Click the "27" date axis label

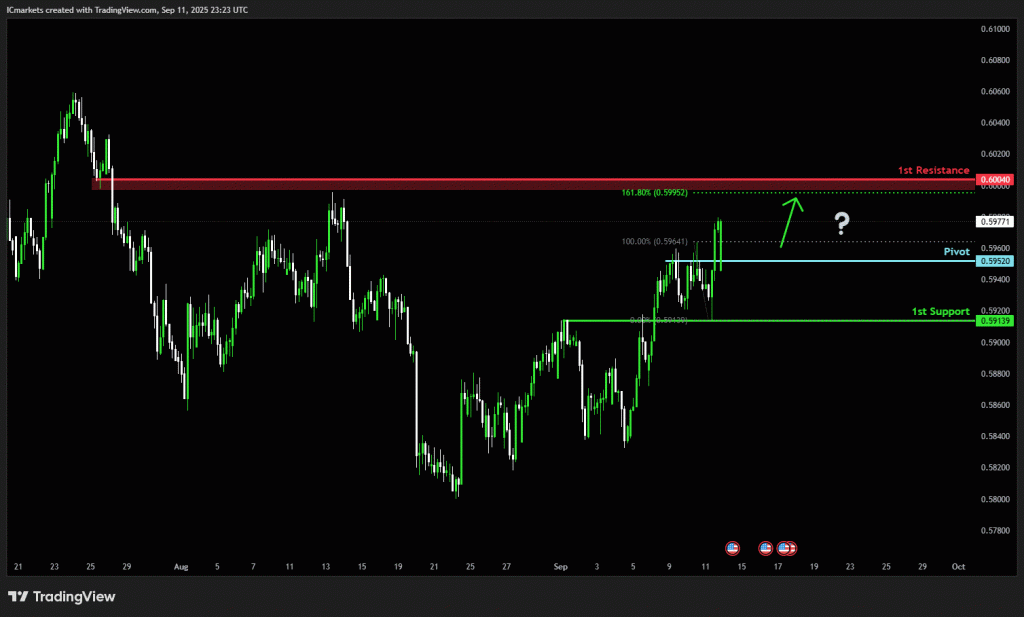click(x=506, y=567)
